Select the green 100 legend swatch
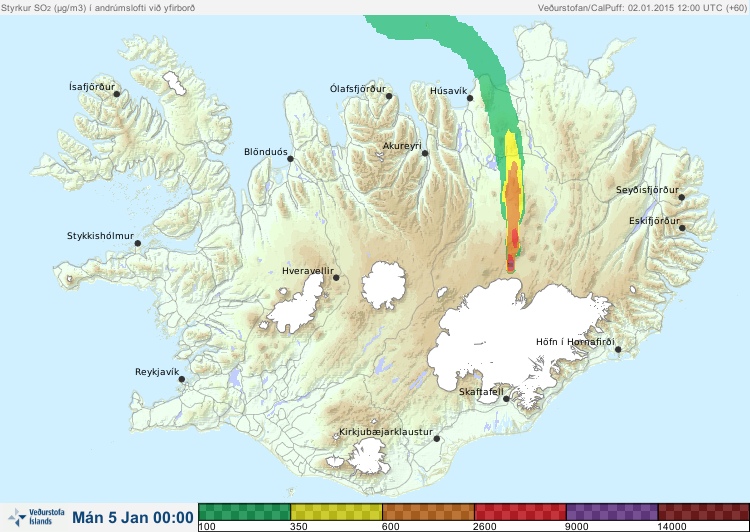Image resolution: width=750 pixels, height=532 pixels. point(244,512)
